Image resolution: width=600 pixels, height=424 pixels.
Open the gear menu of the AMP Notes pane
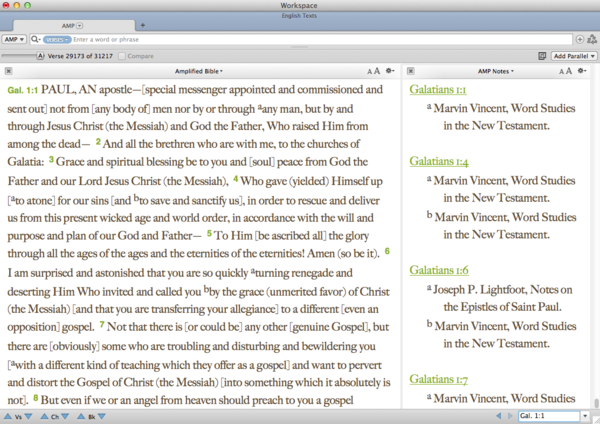point(582,71)
